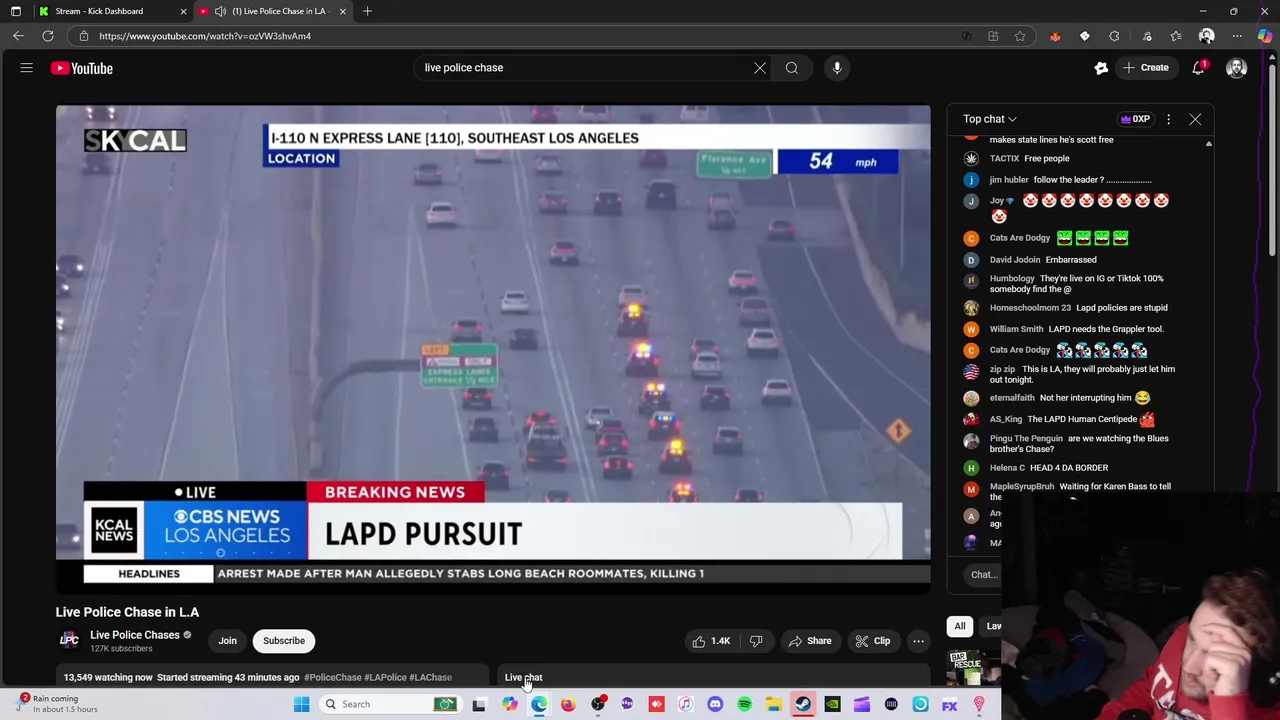1280x720 pixels.
Task: Start voice search with the microphone
Action: (x=837, y=68)
